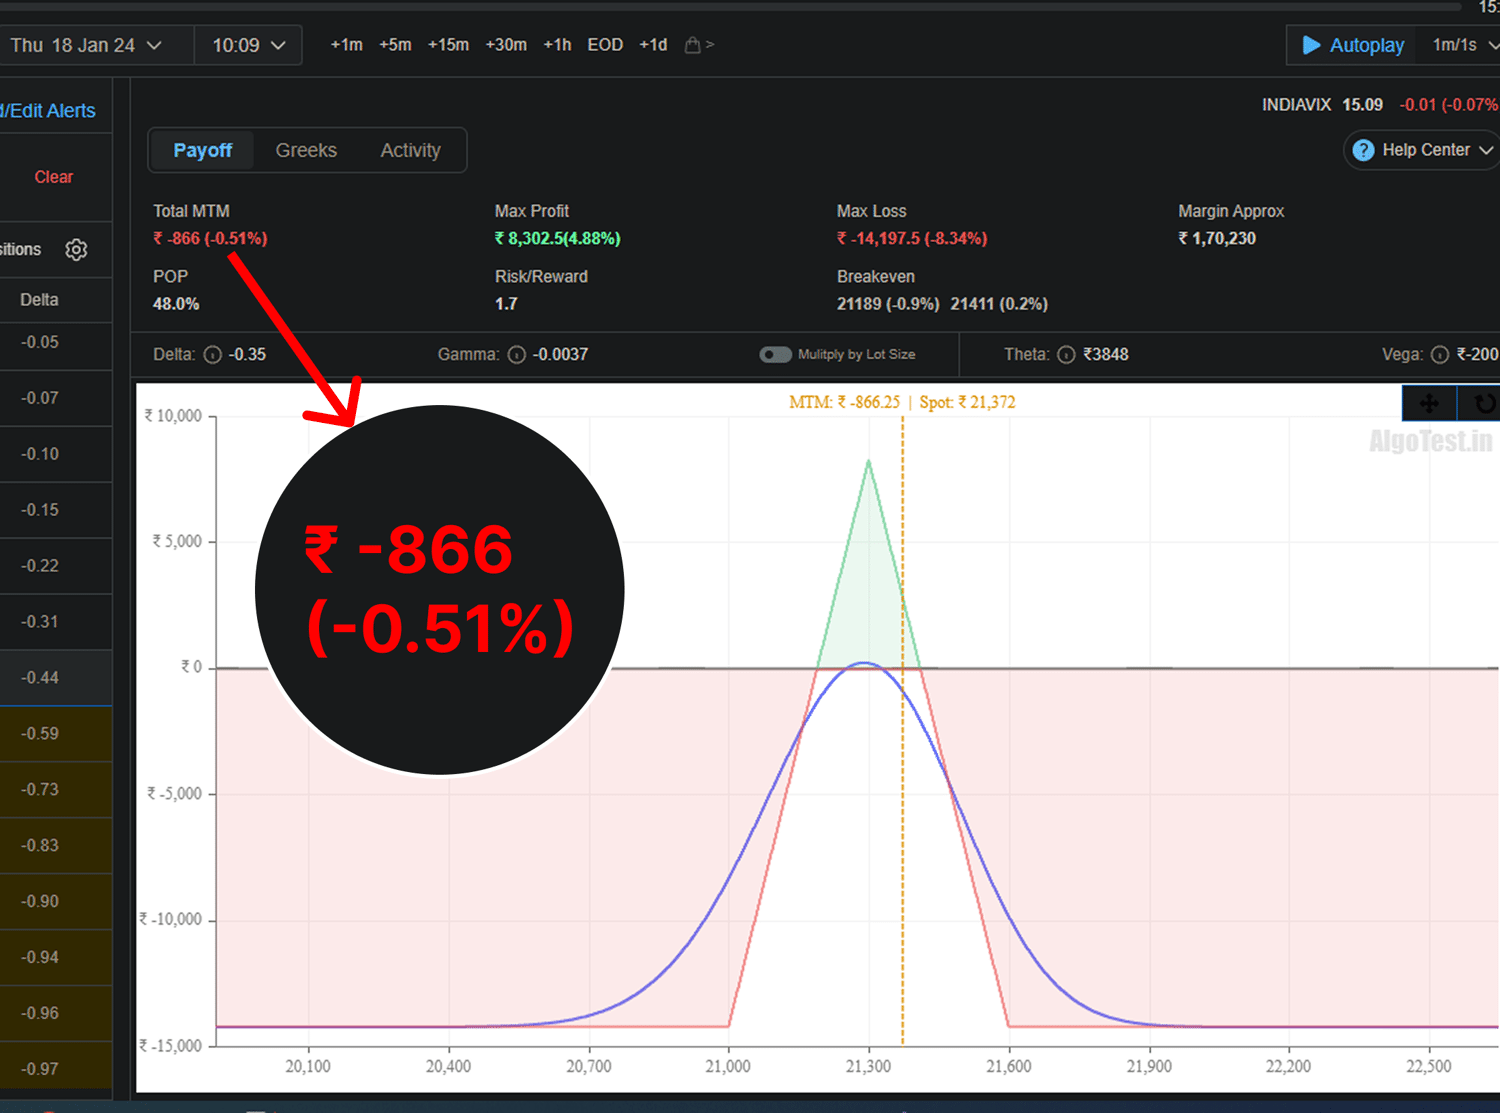Switch to the Activity tab
This screenshot has height=1113, width=1500.
click(410, 150)
